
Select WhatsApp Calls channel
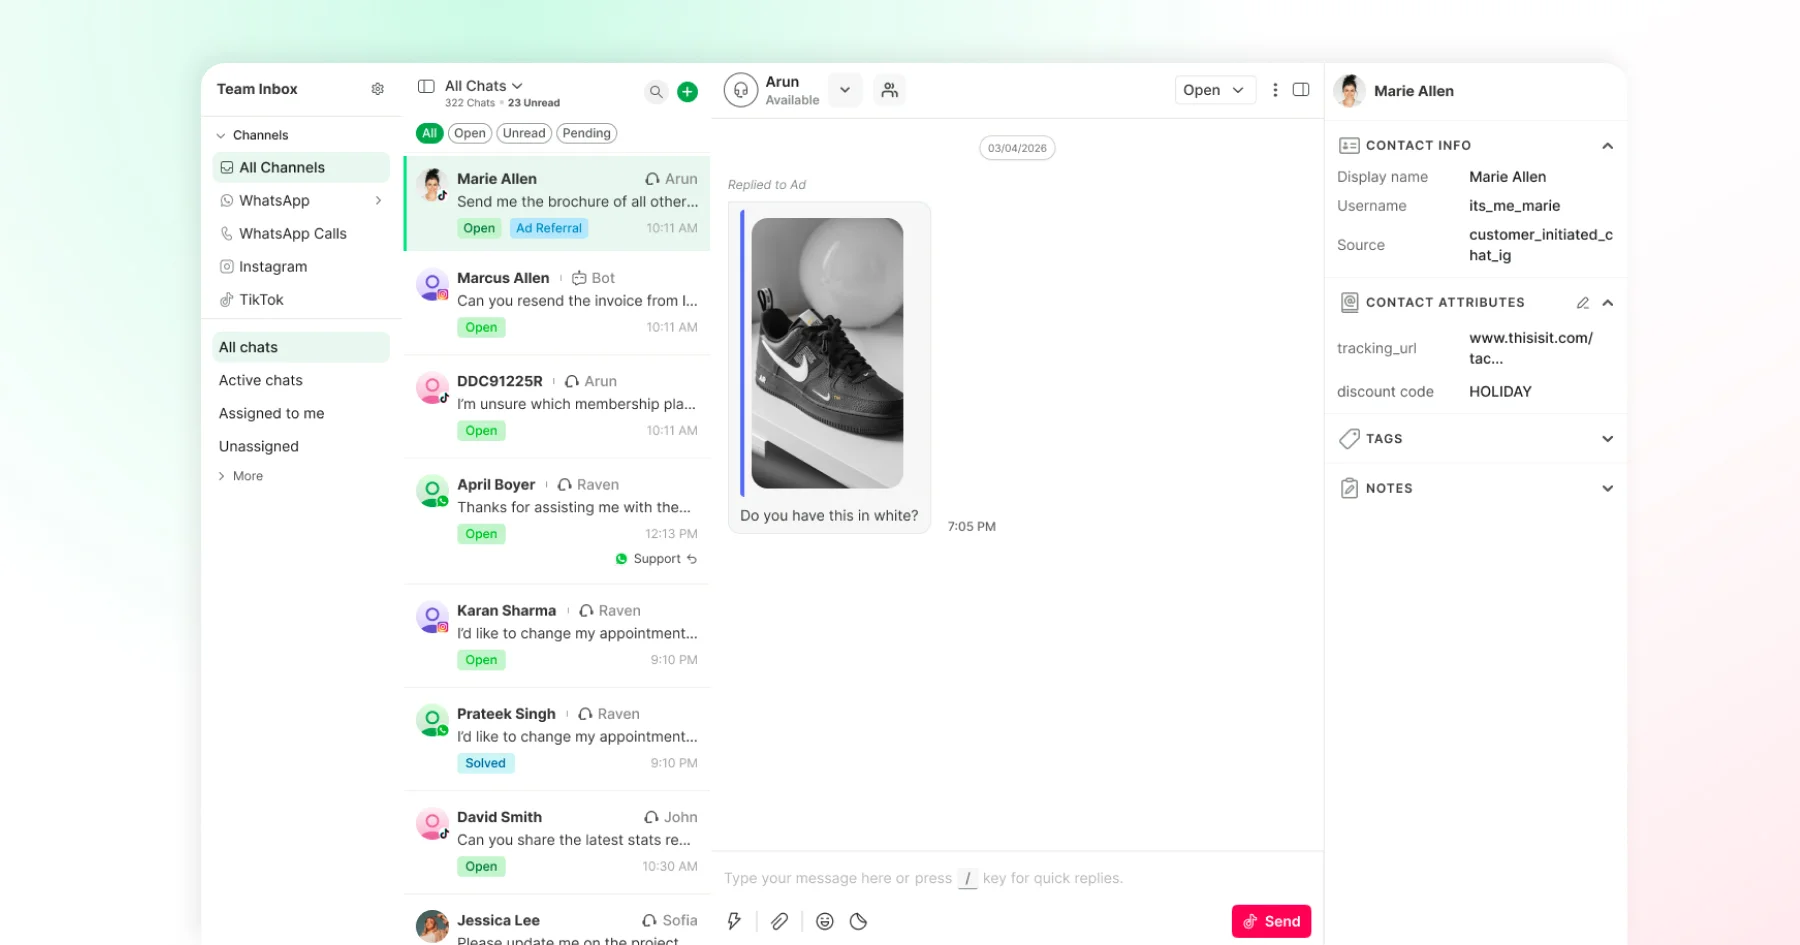[x=301, y=233]
